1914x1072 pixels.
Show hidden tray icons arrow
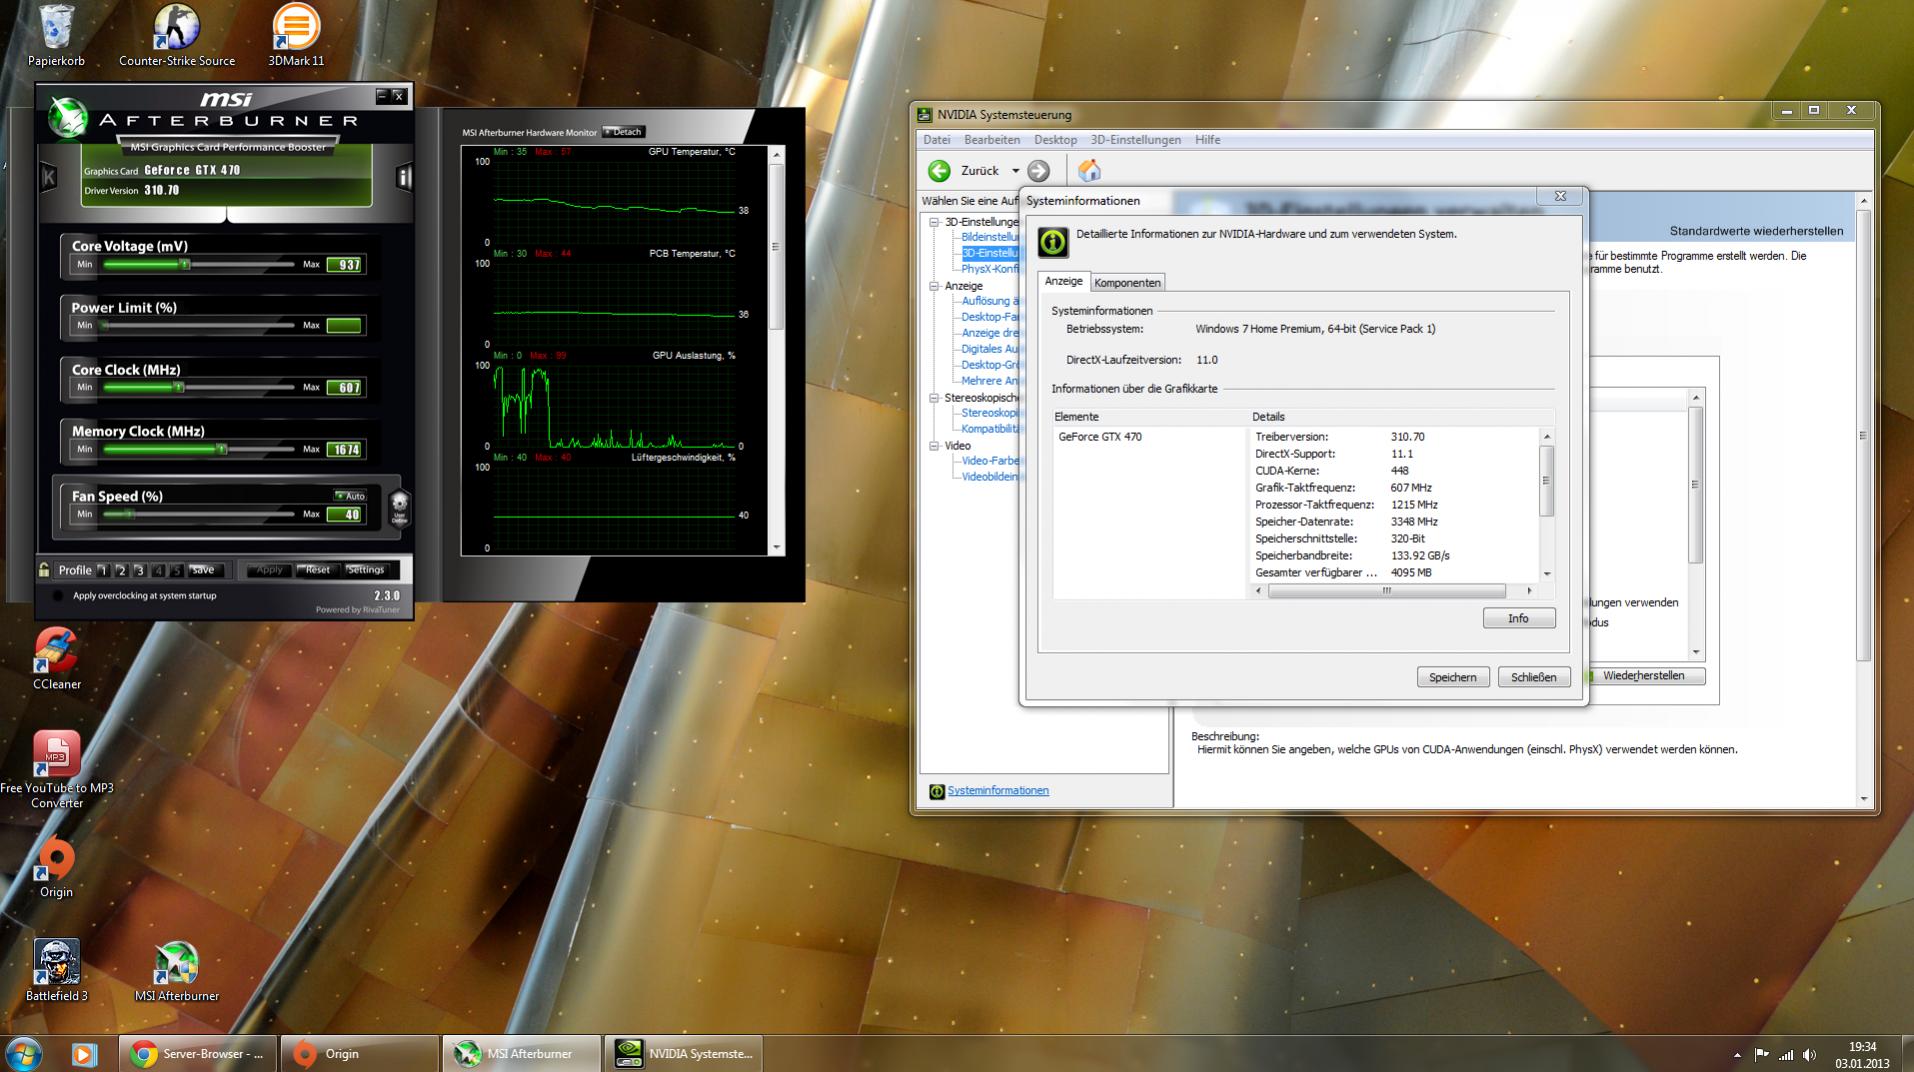point(1737,1055)
